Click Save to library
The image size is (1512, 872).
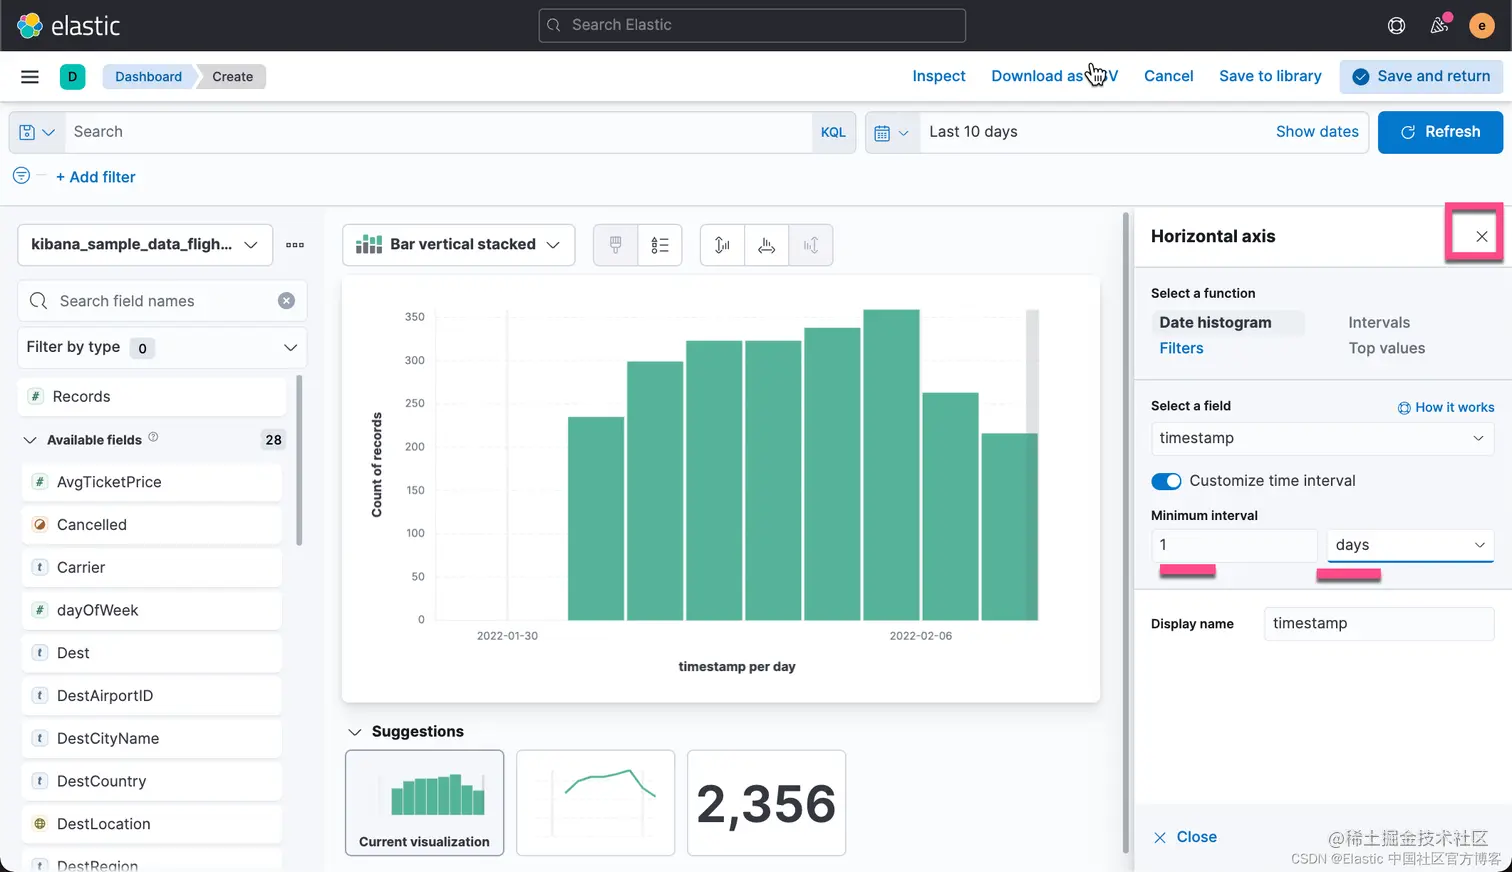(1270, 76)
